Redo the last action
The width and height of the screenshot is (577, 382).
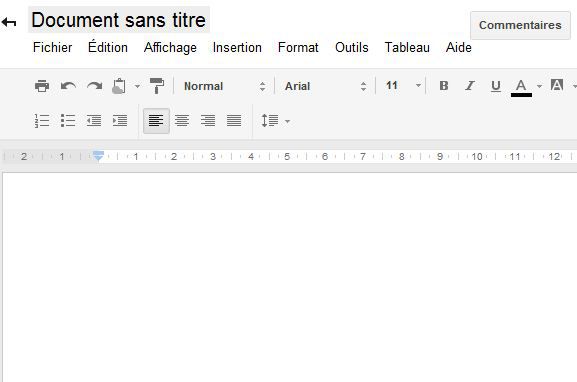coord(95,86)
